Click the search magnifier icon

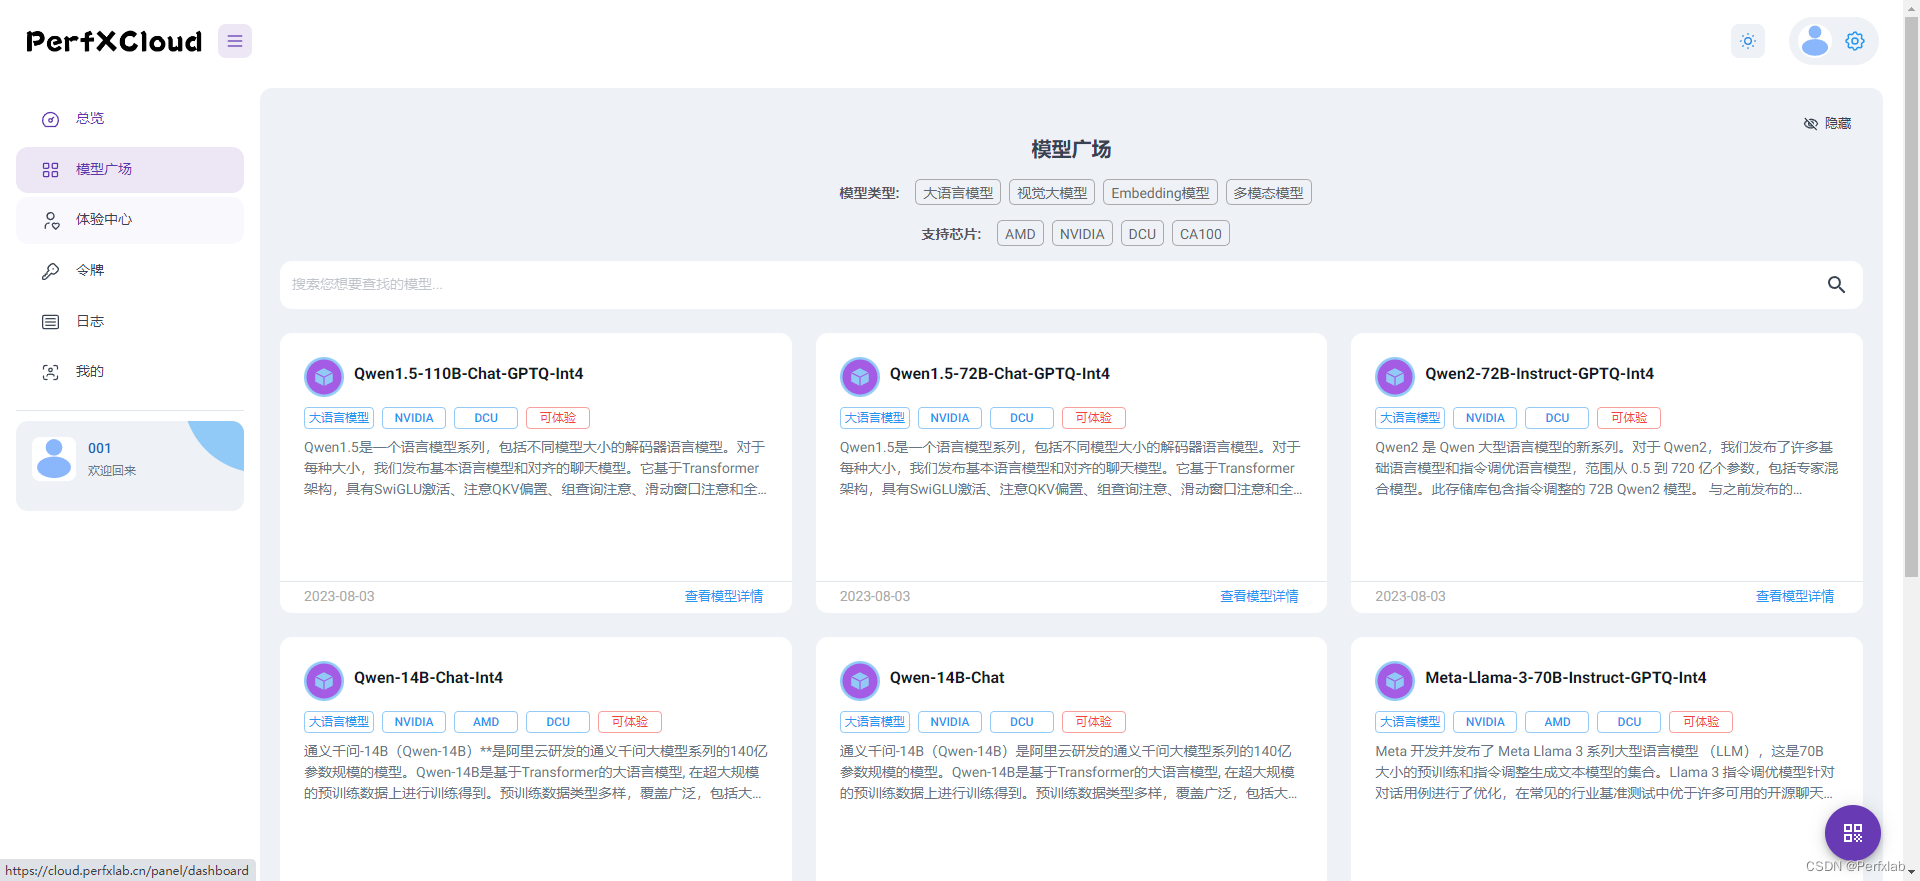[x=1836, y=285]
